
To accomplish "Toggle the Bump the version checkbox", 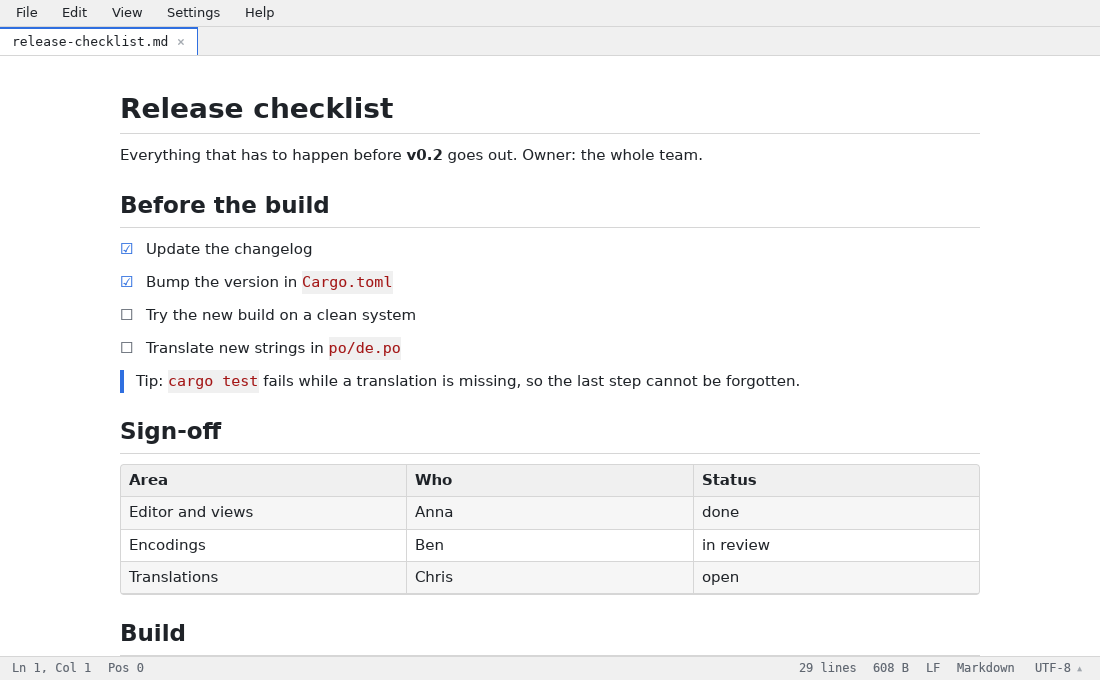I will tap(126, 282).
